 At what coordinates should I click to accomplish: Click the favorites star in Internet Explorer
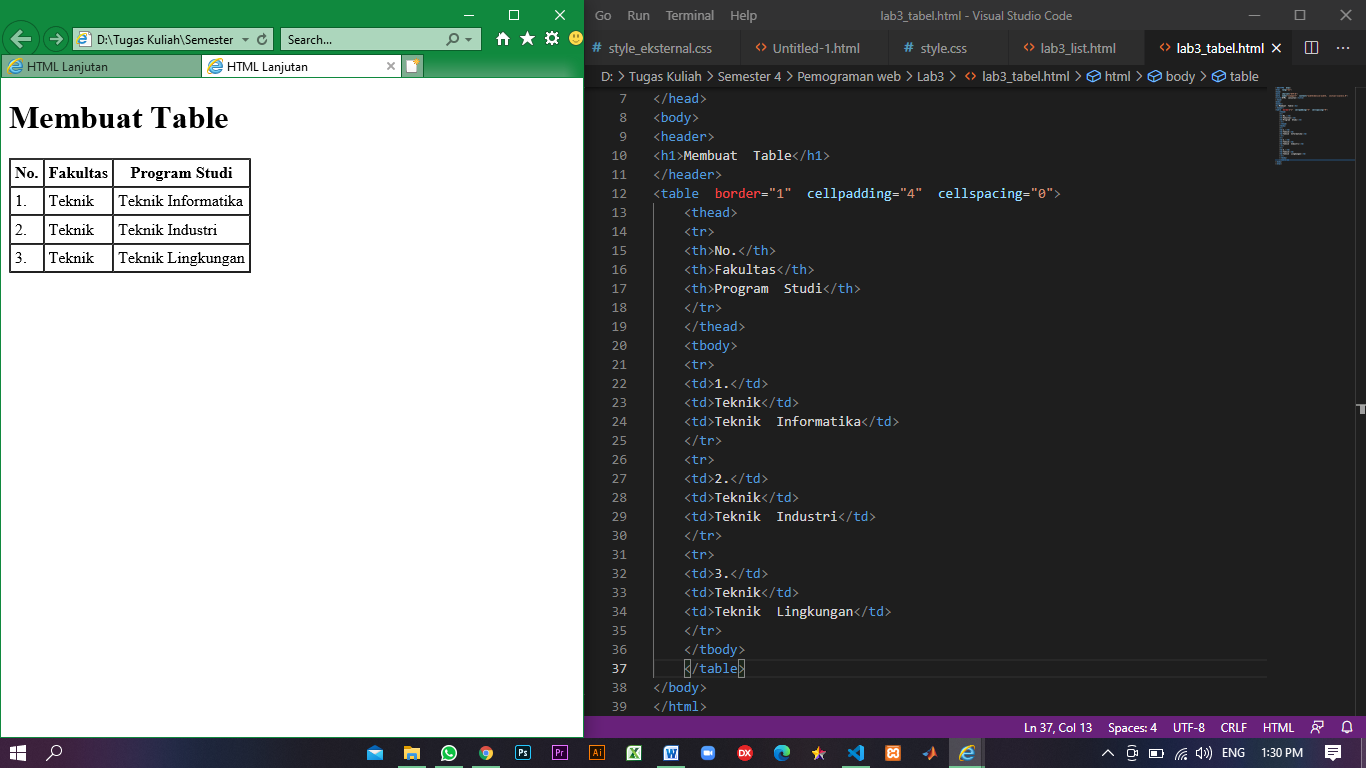[528, 39]
